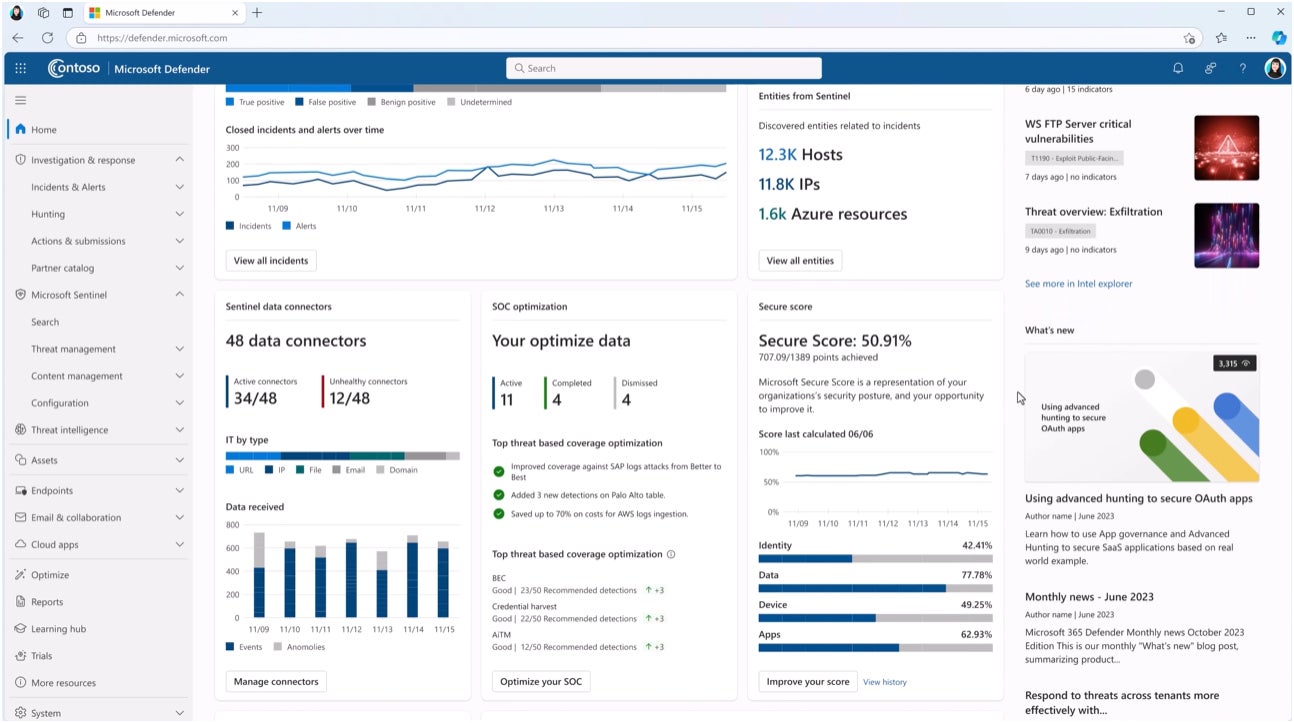Open WS FTP Server vulnerabilities thumbnail
The width and height of the screenshot is (1294, 723).
point(1227,148)
